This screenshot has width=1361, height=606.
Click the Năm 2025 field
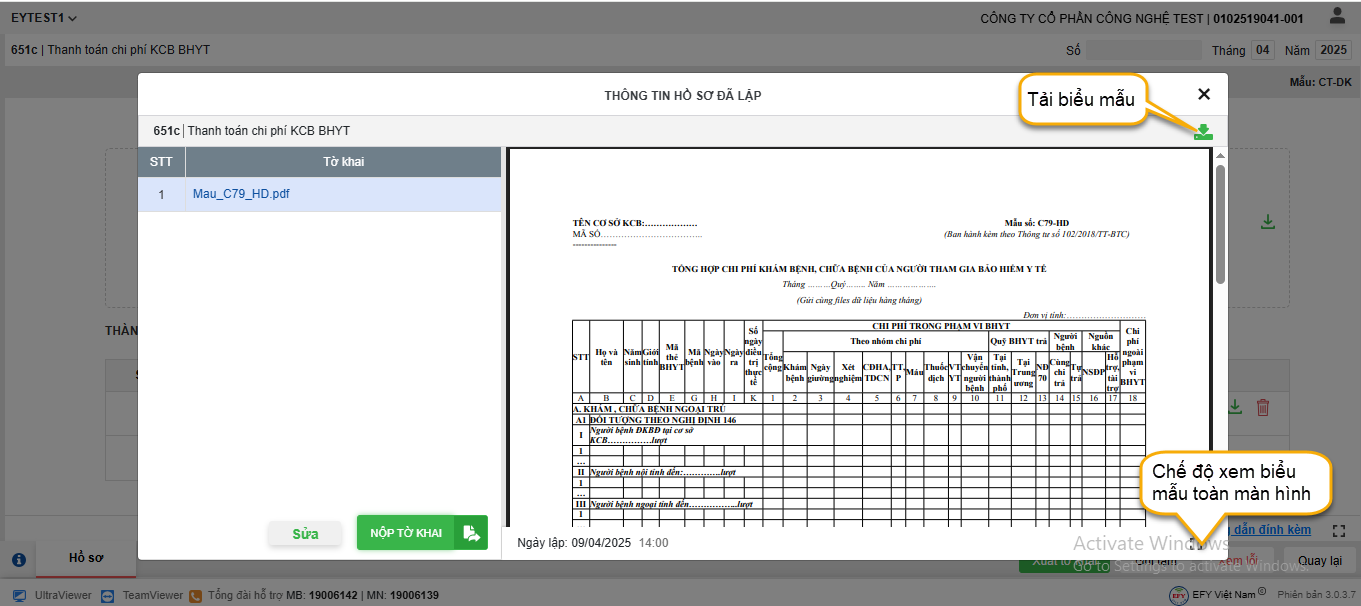pos(1332,50)
